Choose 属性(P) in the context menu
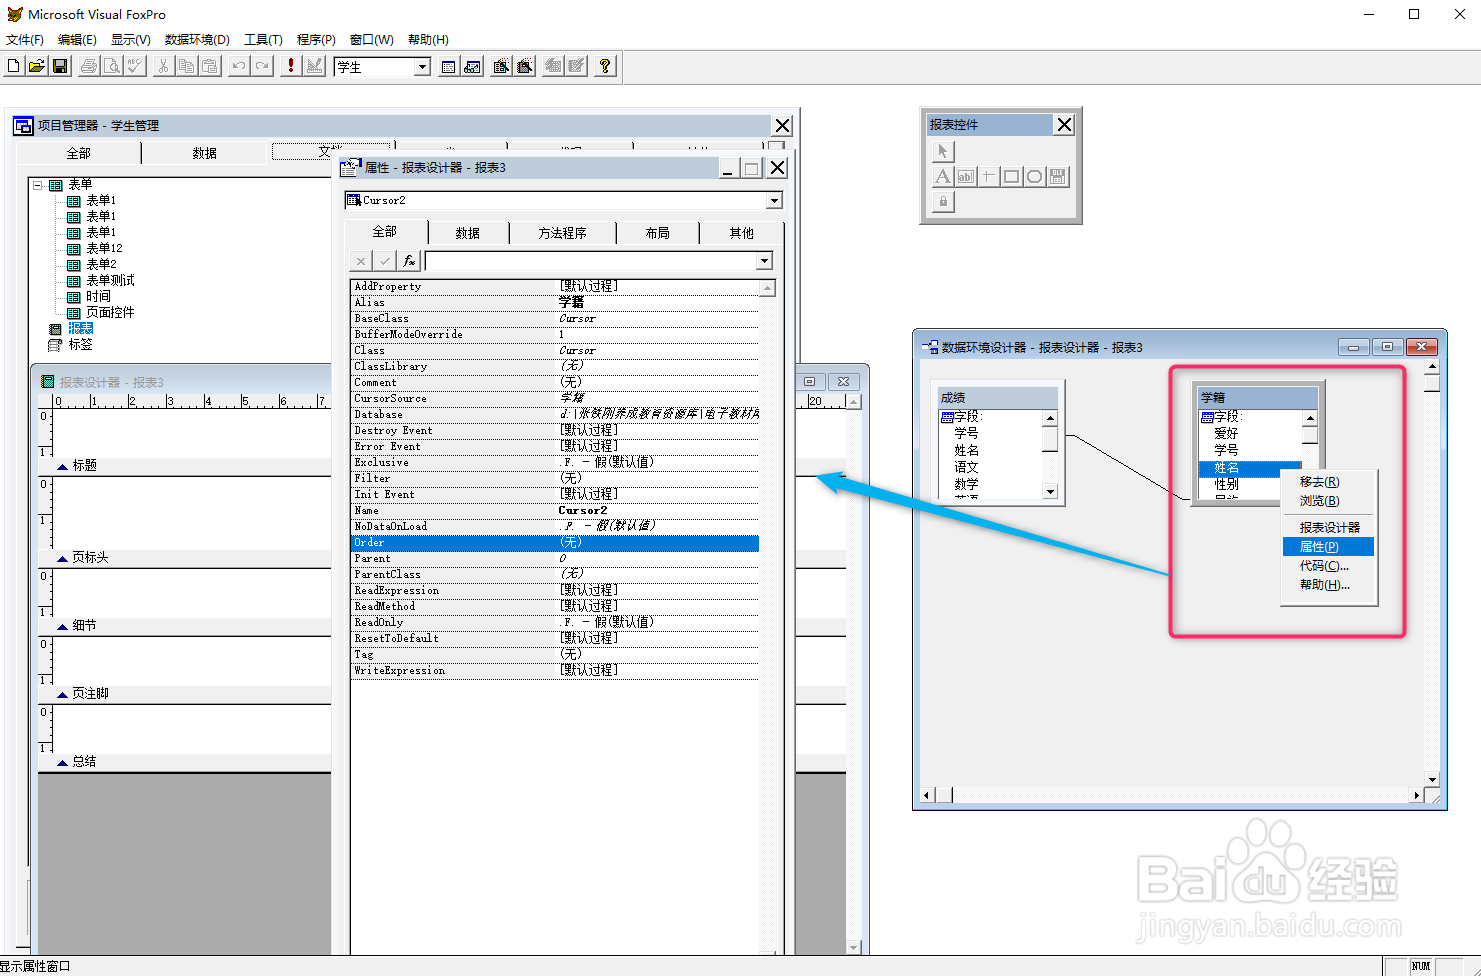 click(1328, 547)
